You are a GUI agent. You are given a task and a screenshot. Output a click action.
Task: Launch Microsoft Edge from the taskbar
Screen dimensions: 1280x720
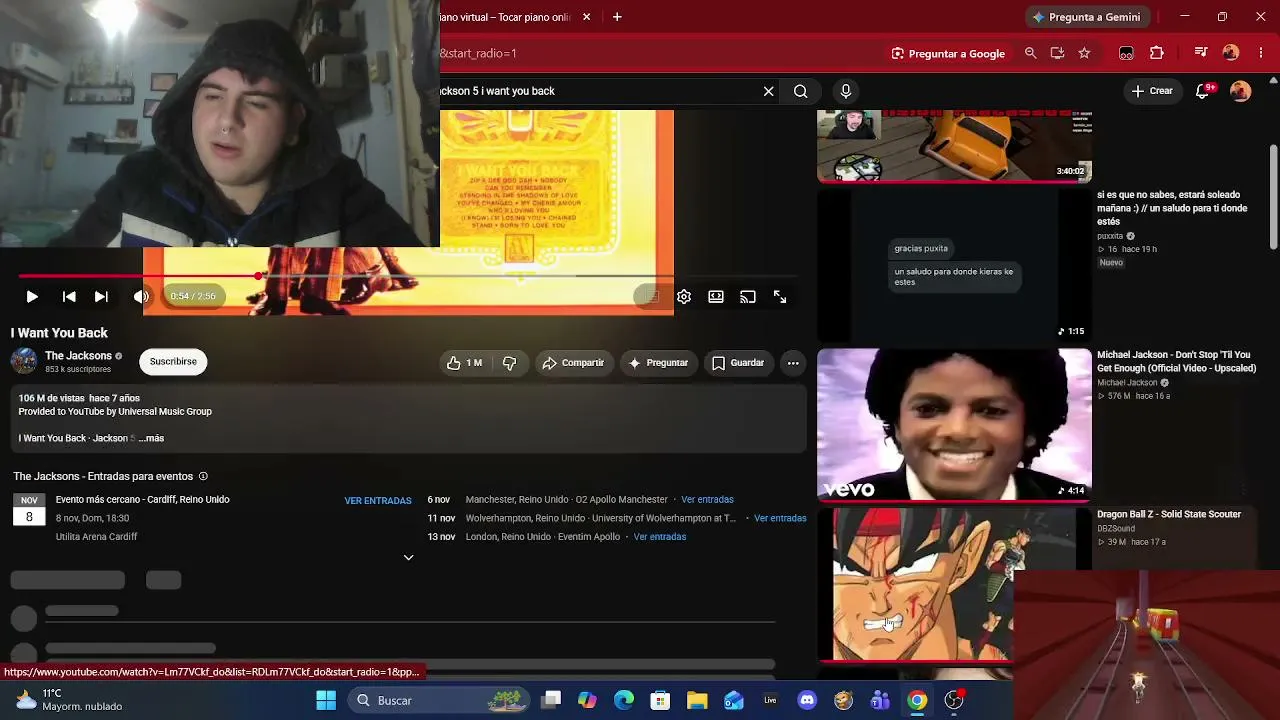(624, 700)
